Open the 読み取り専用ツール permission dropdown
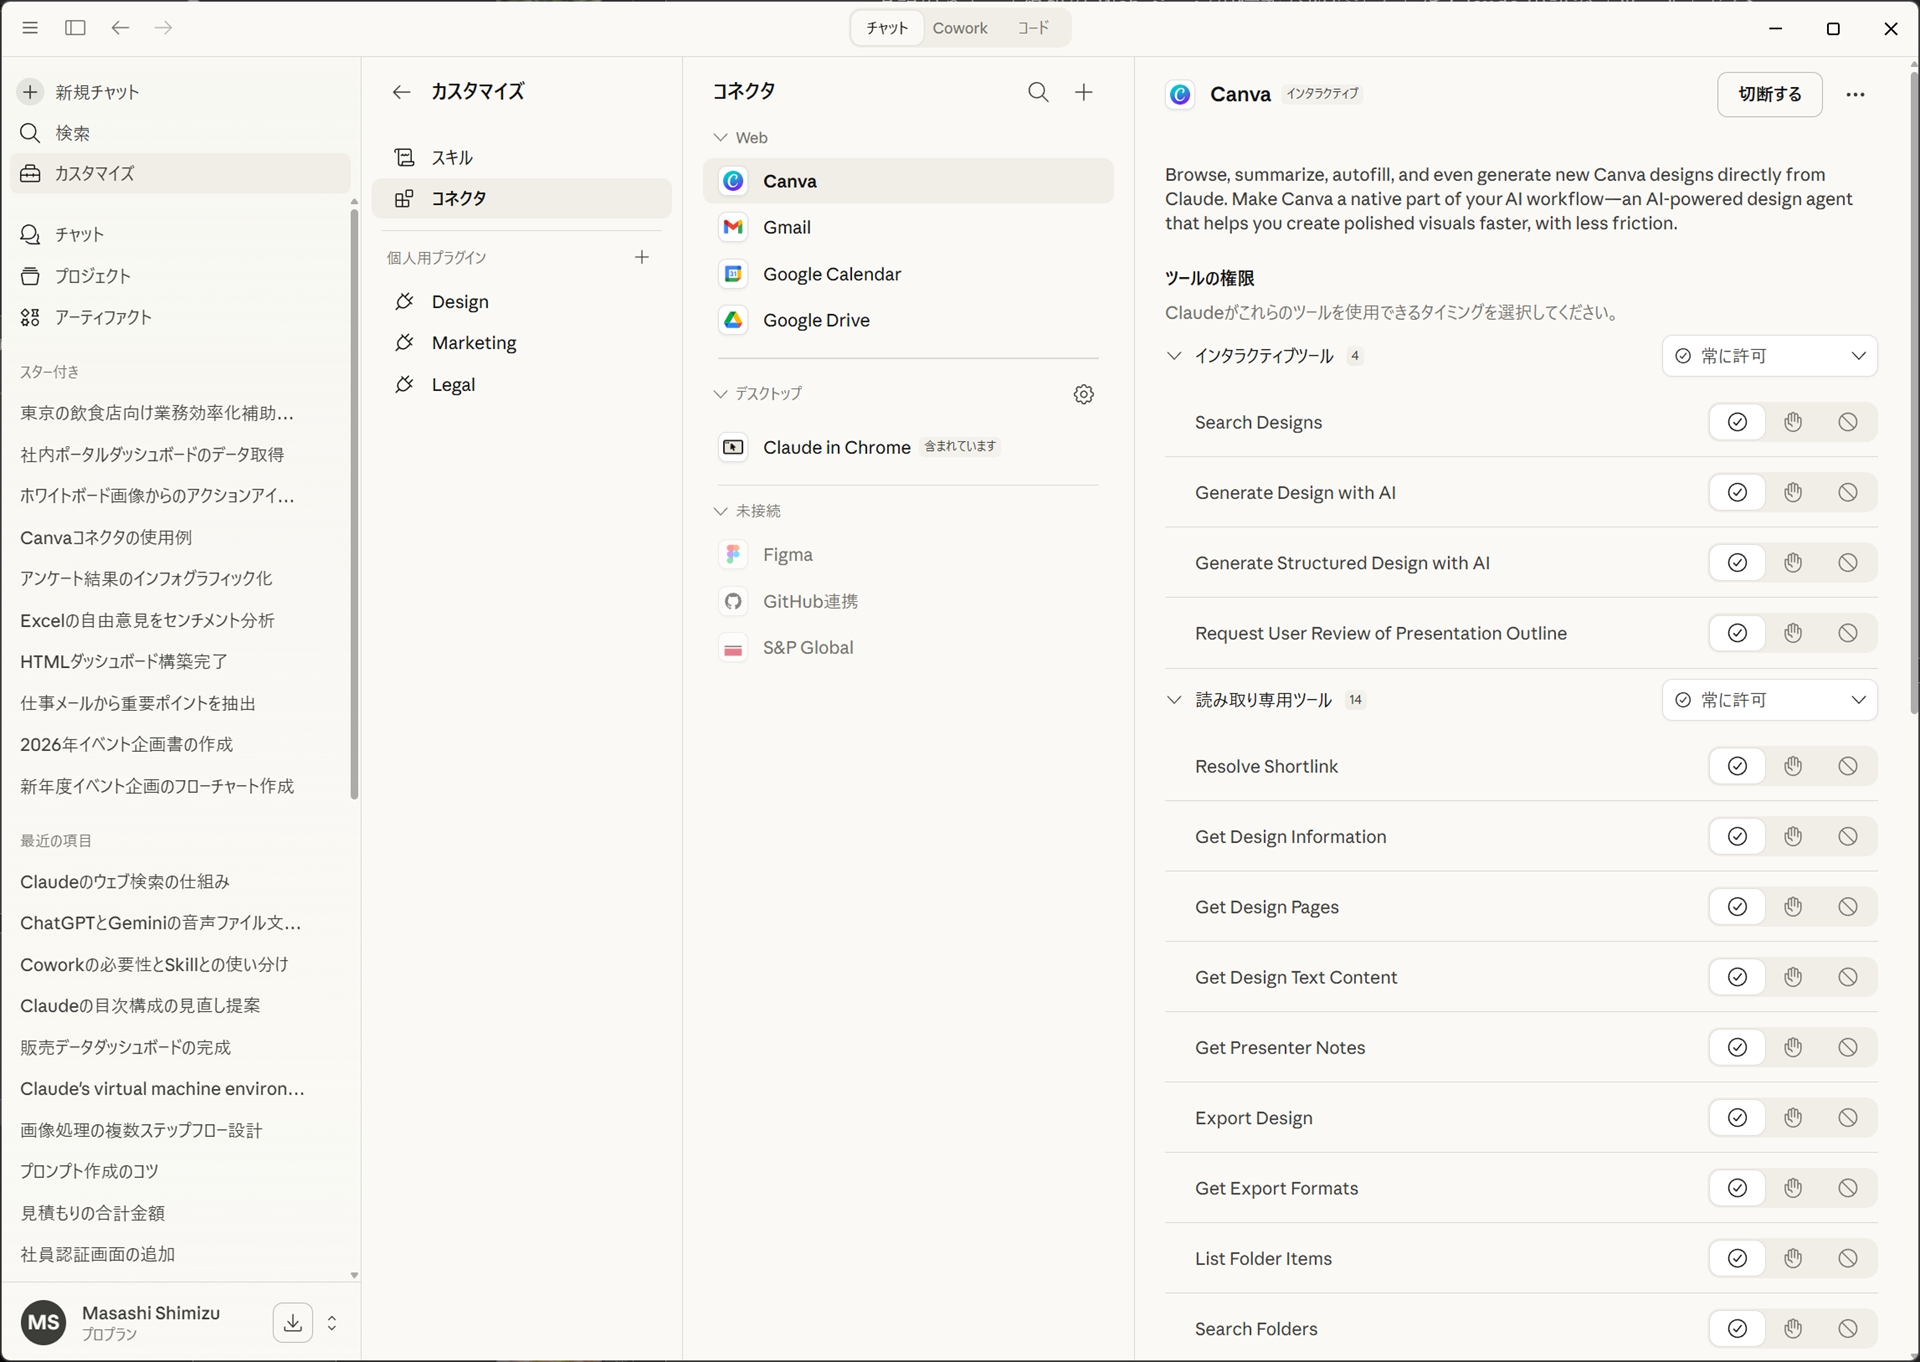Screen dimensions: 1920x1362 pyautogui.click(x=1769, y=700)
